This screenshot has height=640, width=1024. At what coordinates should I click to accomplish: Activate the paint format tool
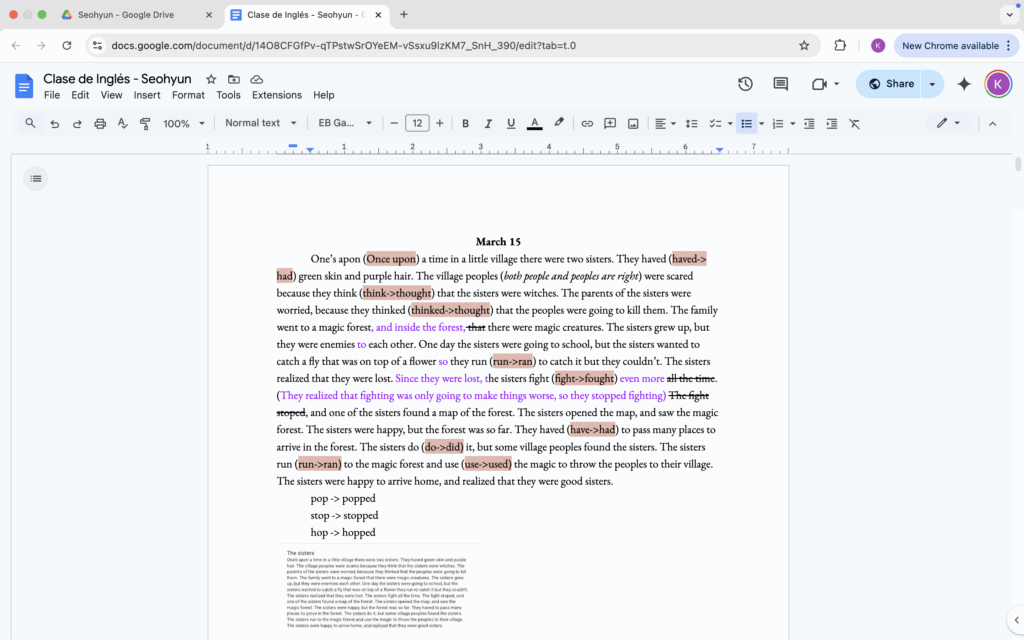click(x=145, y=123)
